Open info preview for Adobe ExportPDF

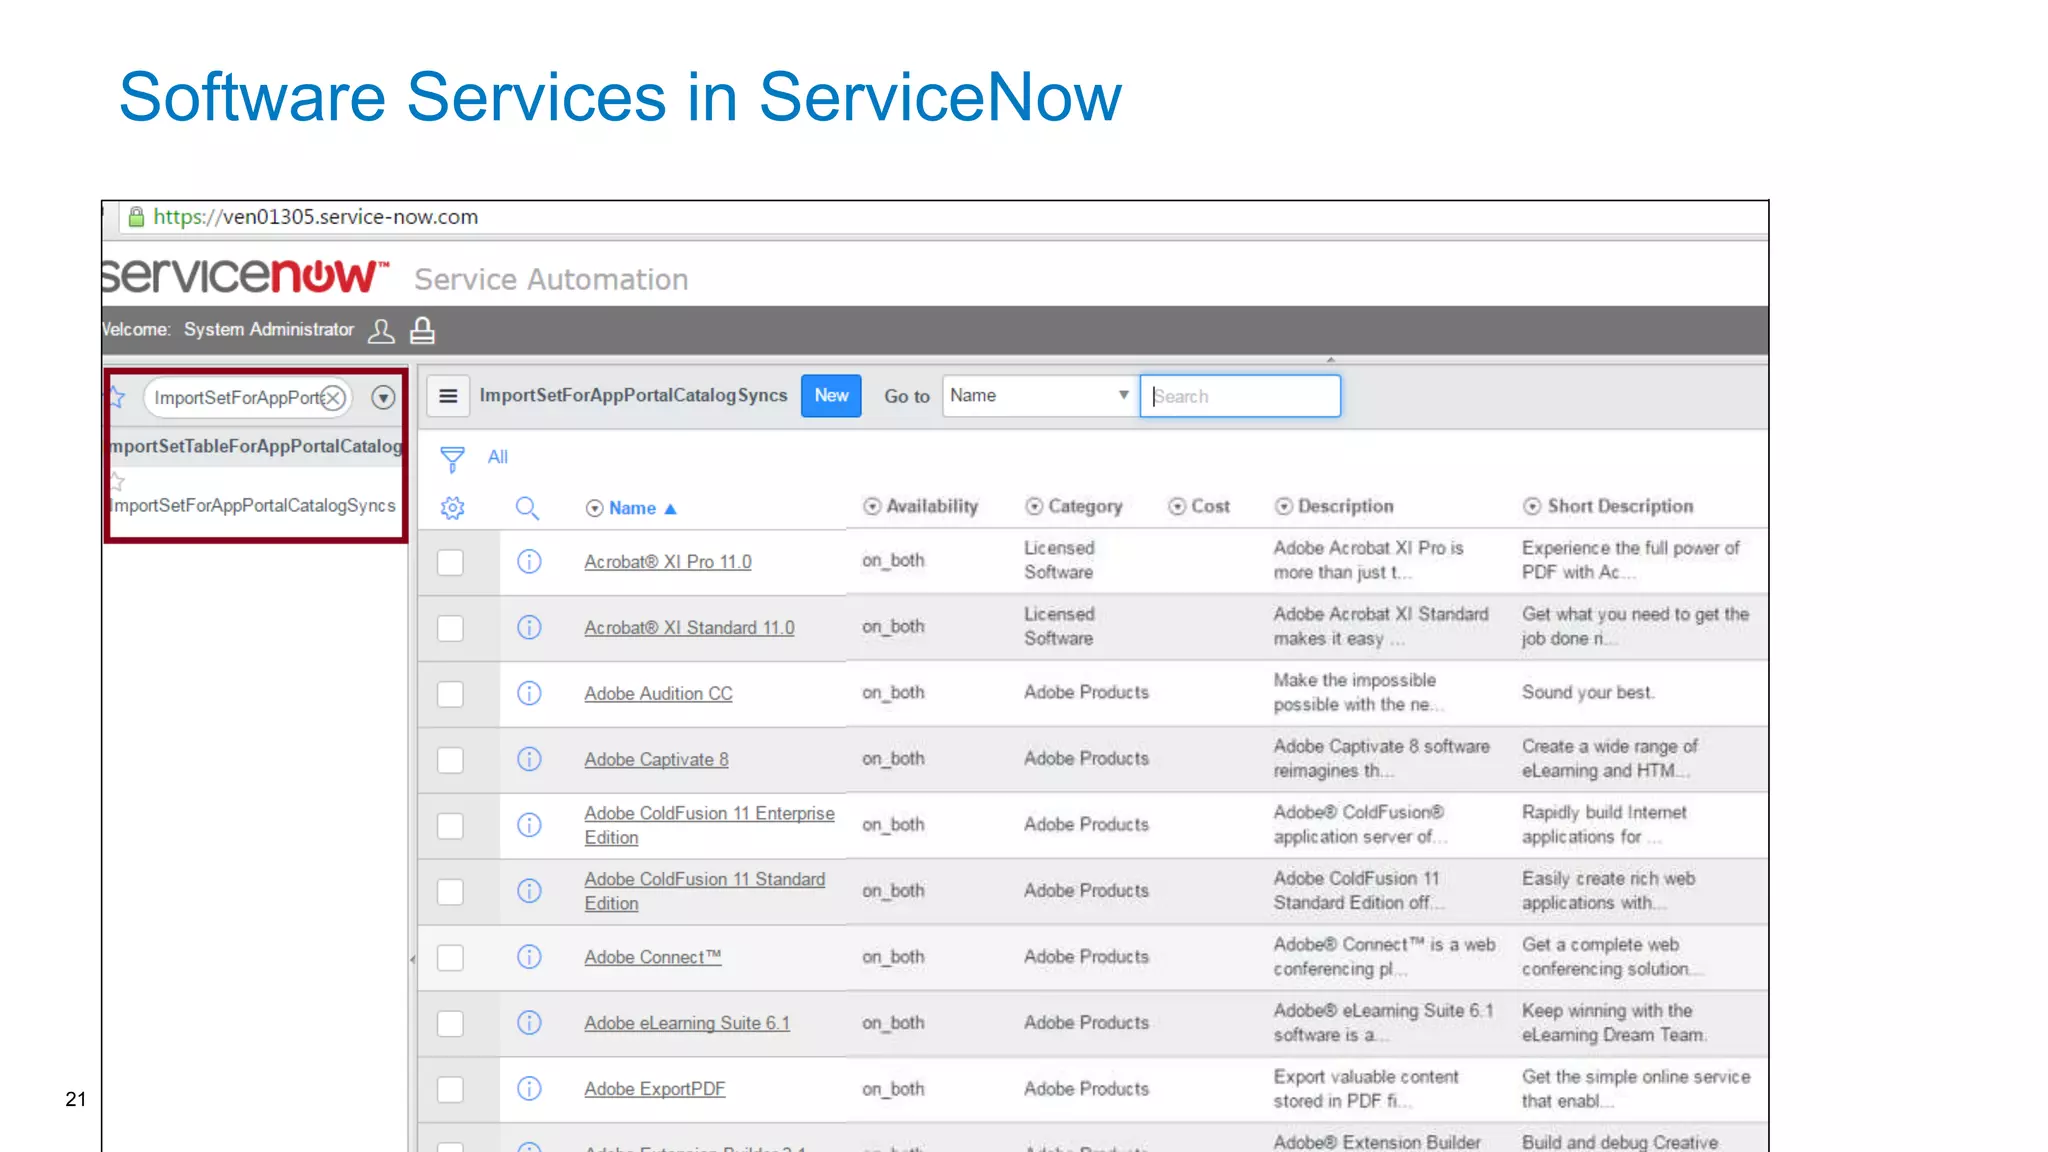click(x=529, y=1089)
